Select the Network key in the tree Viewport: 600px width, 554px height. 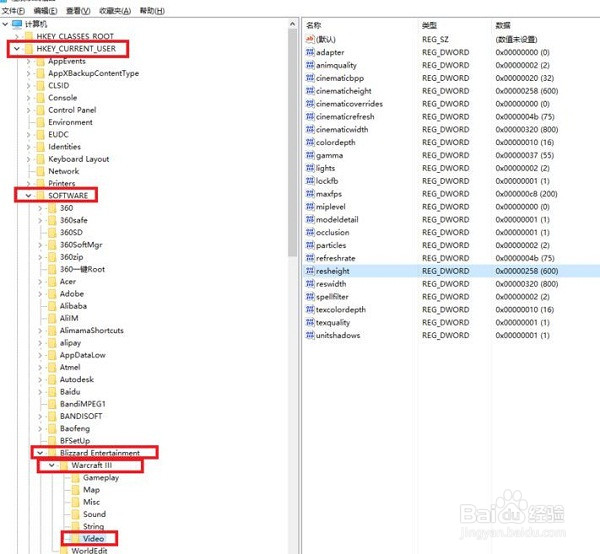click(x=64, y=171)
